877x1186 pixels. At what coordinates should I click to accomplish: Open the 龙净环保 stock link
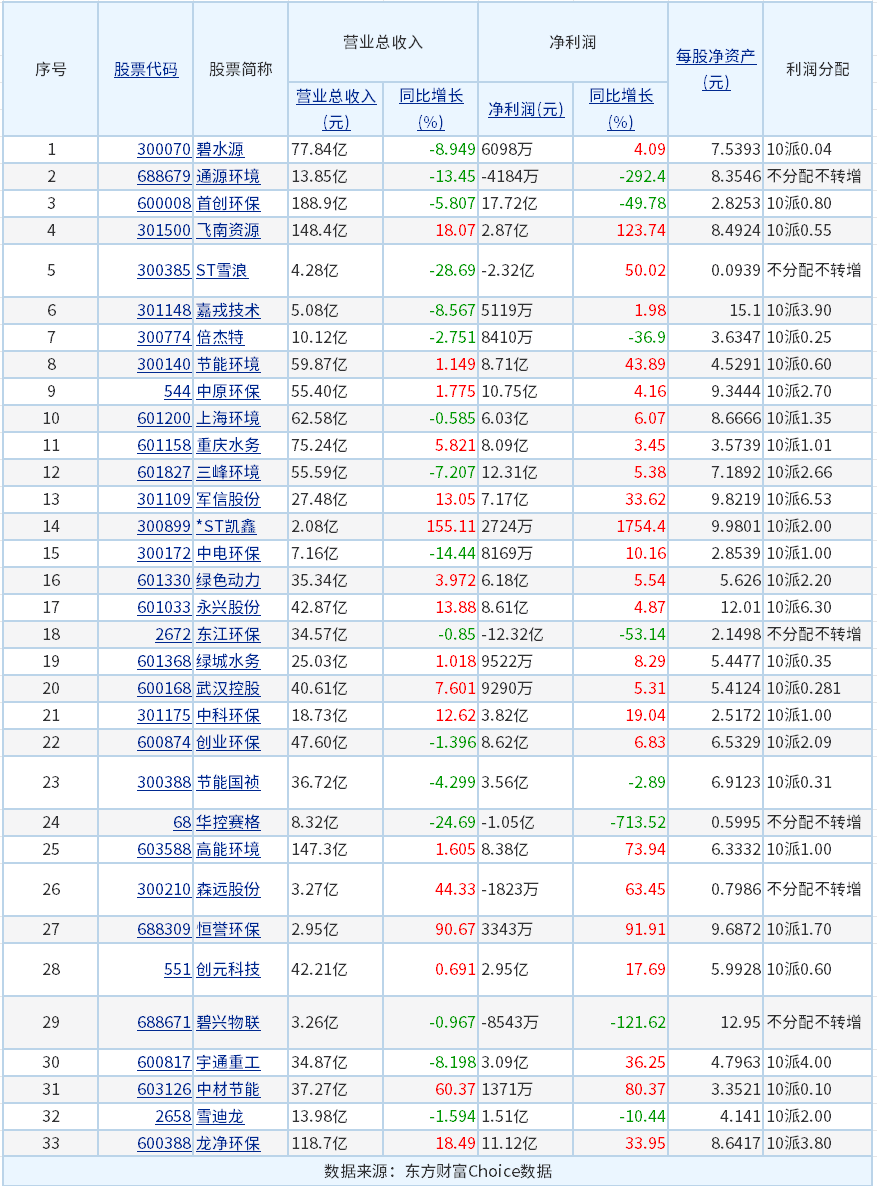click(227, 1143)
